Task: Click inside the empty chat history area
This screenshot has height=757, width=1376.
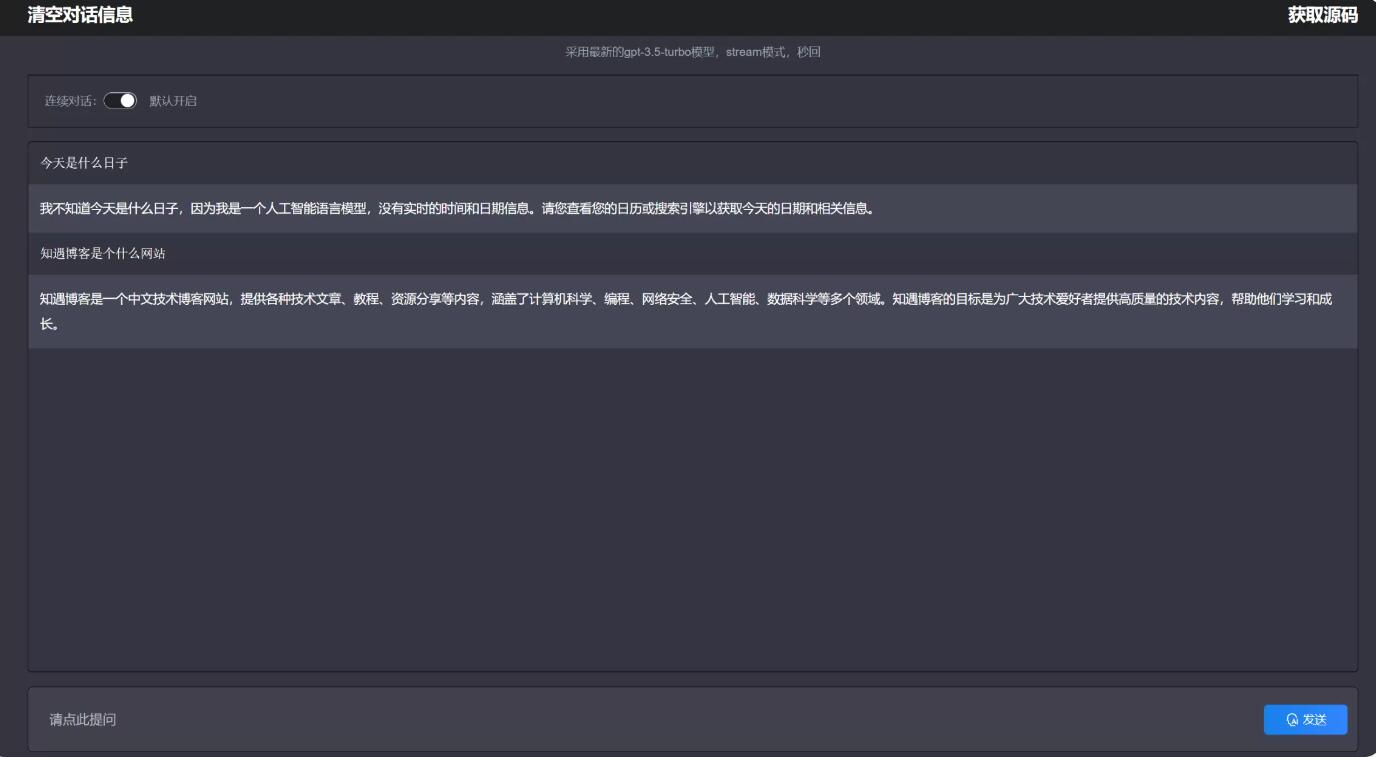Action: coord(688,500)
